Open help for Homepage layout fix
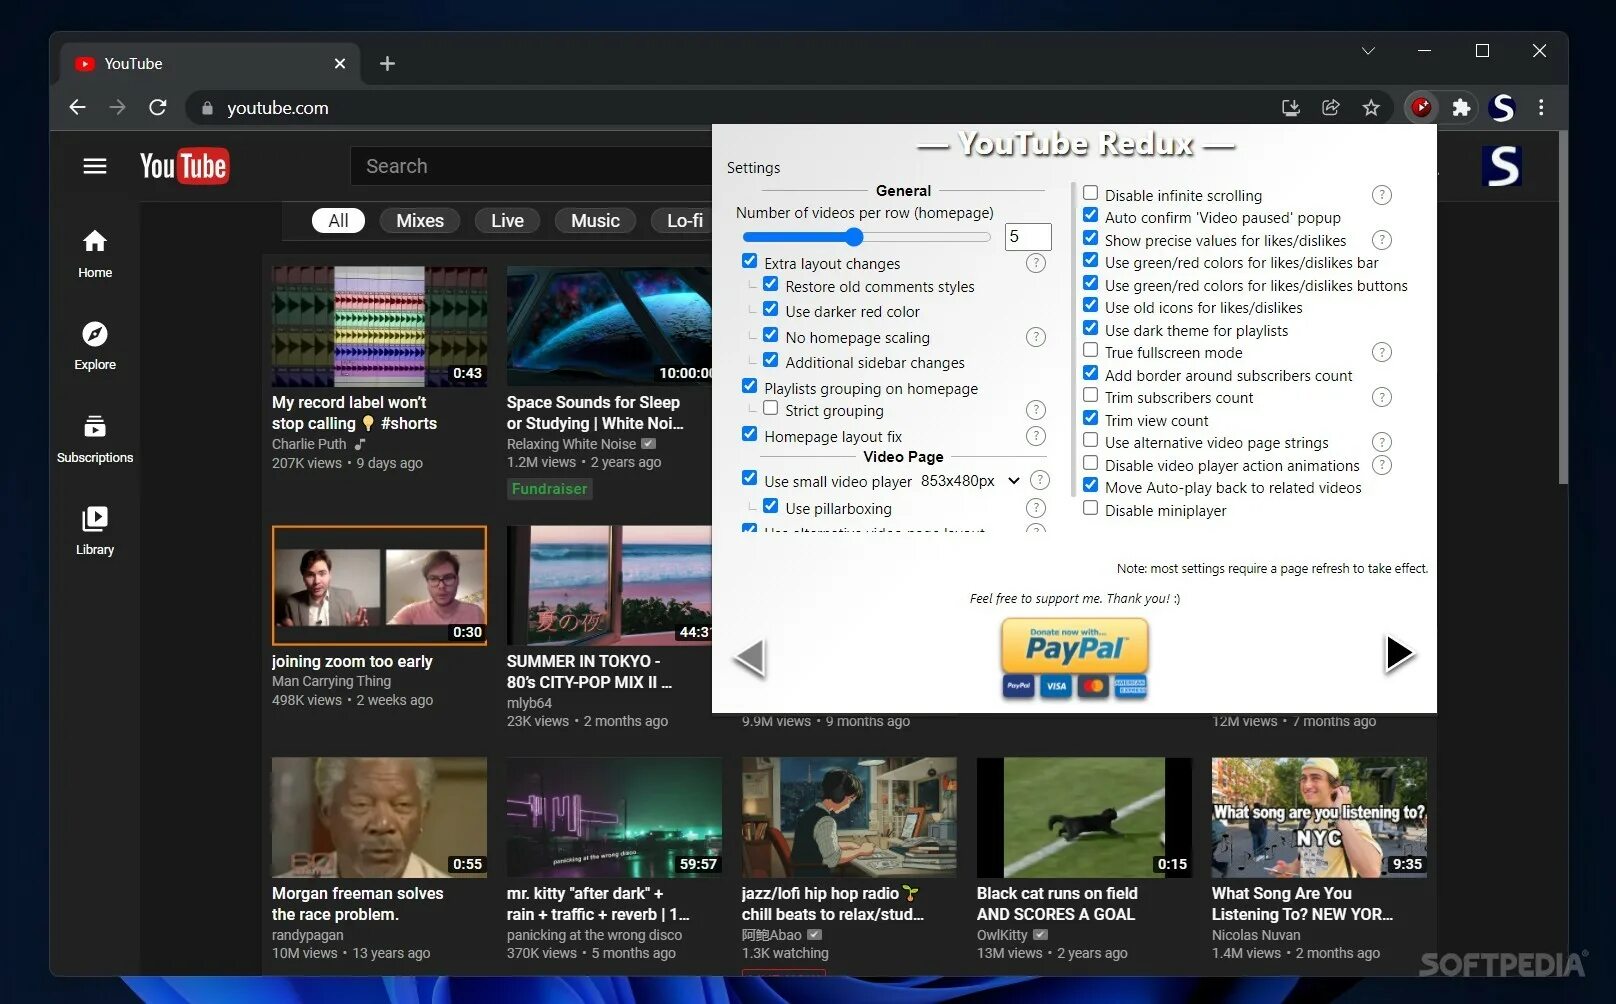This screenshot has height=1004, width=1616. [1036, 436]
